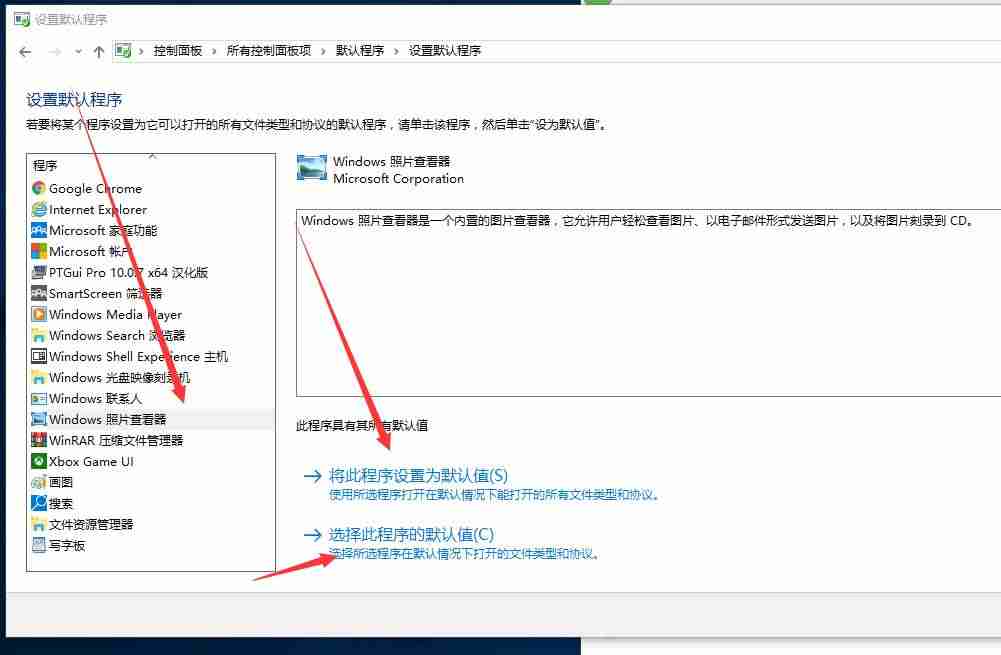Expand the chevron after 控制面板 breadcrumb
The width and height of the screenshot is (1001, 655).
[x=214, y=51]
